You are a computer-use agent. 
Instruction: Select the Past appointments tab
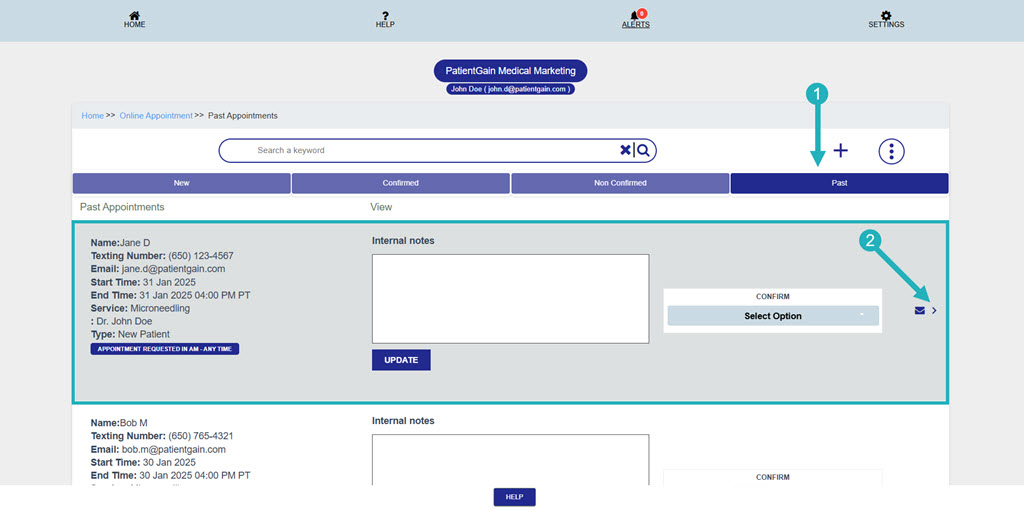click(839, 183)
